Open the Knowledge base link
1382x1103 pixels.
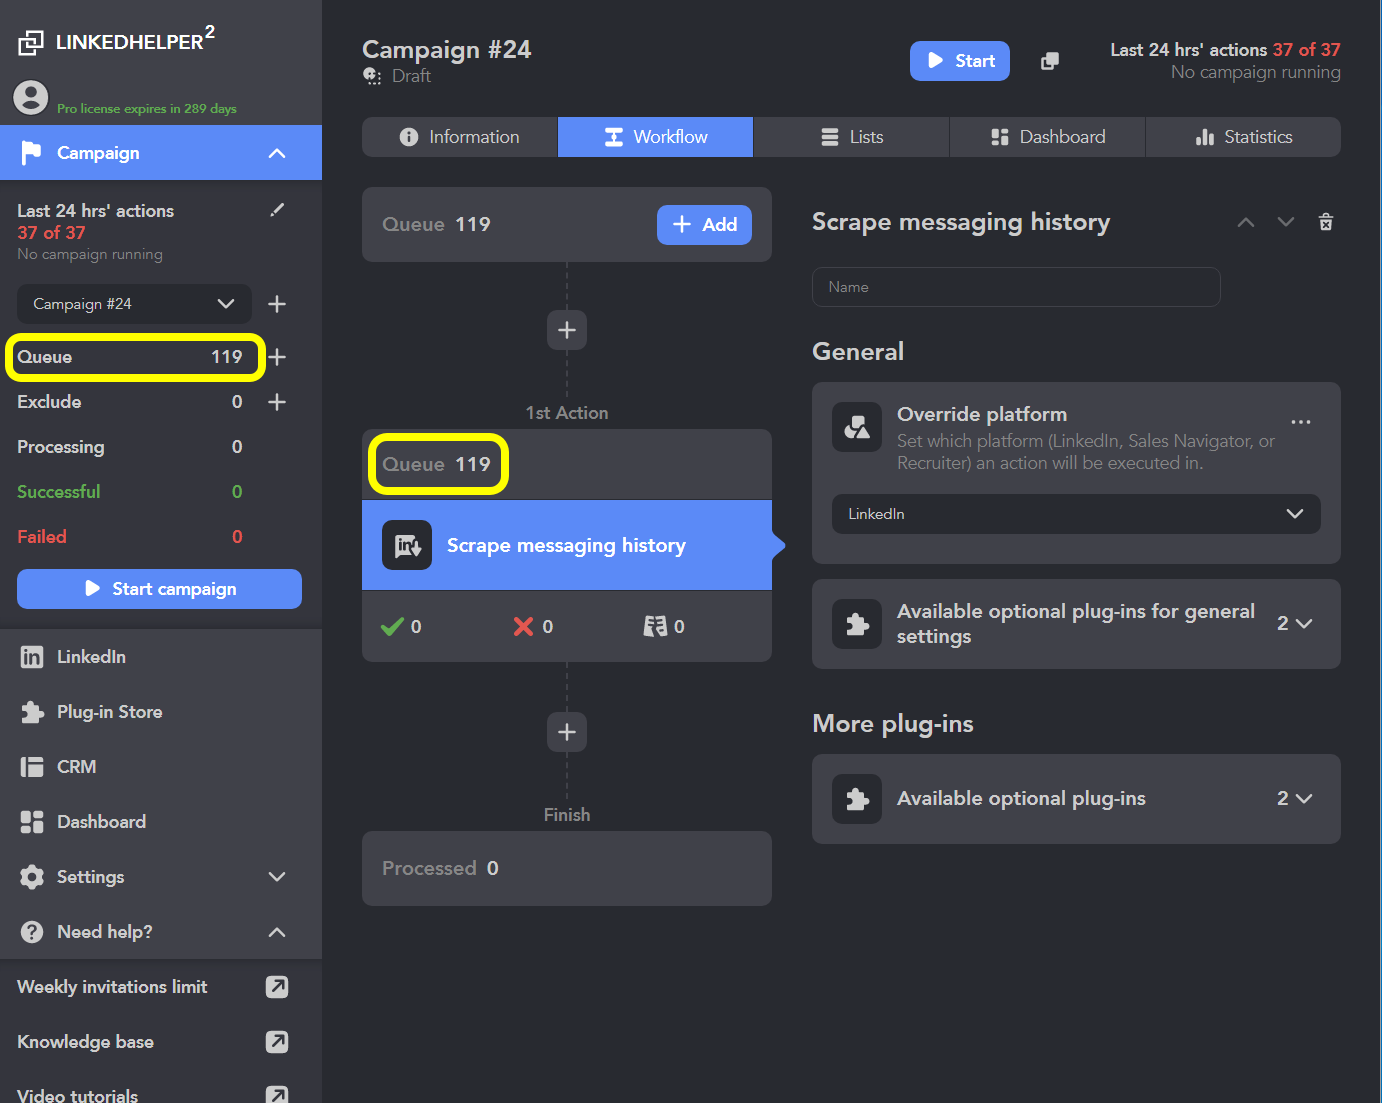point(85,1042)
